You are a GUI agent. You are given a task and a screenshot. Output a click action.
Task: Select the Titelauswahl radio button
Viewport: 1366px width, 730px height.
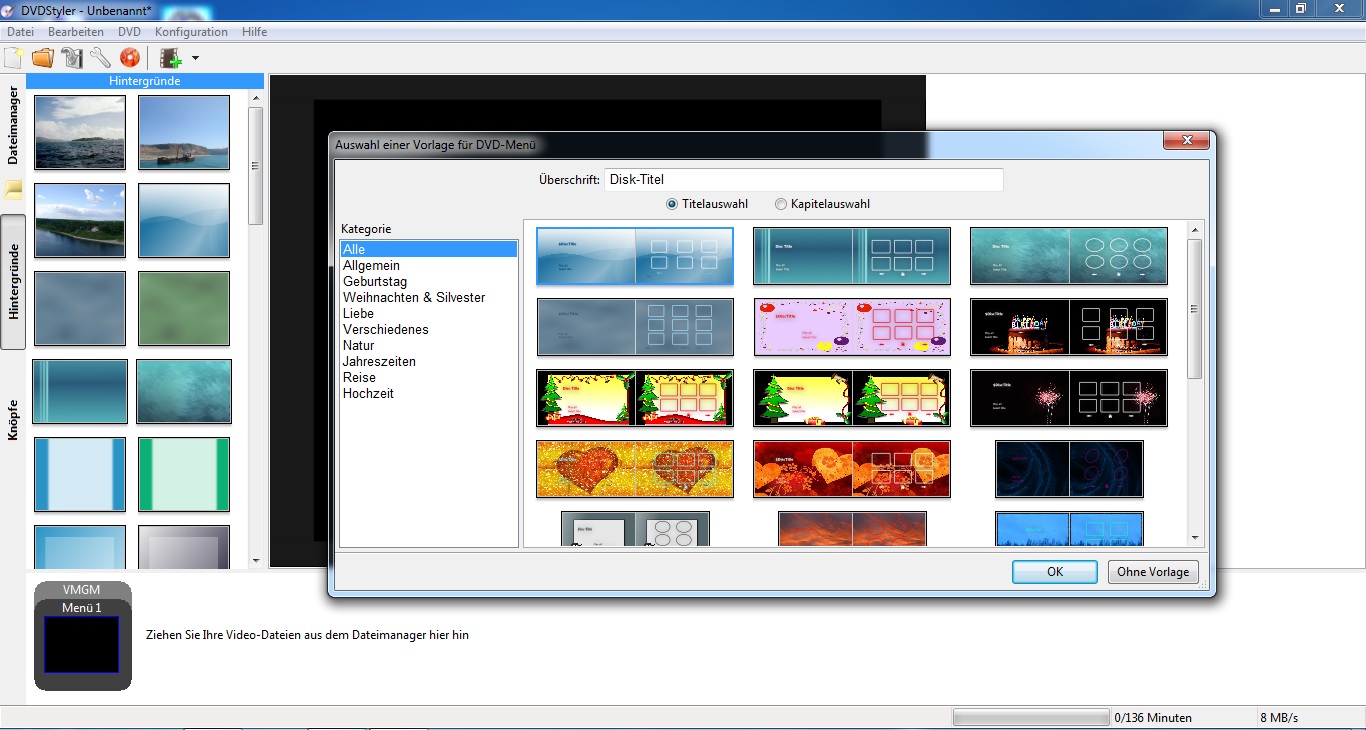coord(672,204)
